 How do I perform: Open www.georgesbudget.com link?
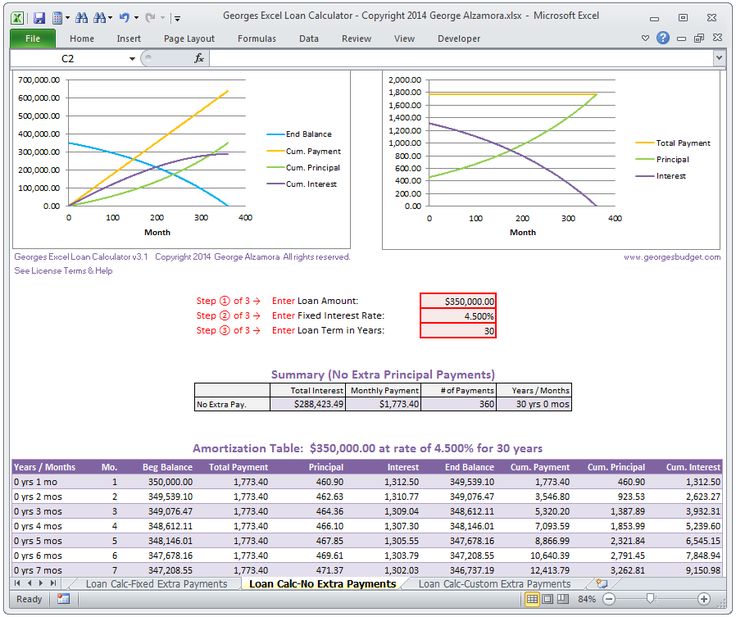click(x=672, y=257)
